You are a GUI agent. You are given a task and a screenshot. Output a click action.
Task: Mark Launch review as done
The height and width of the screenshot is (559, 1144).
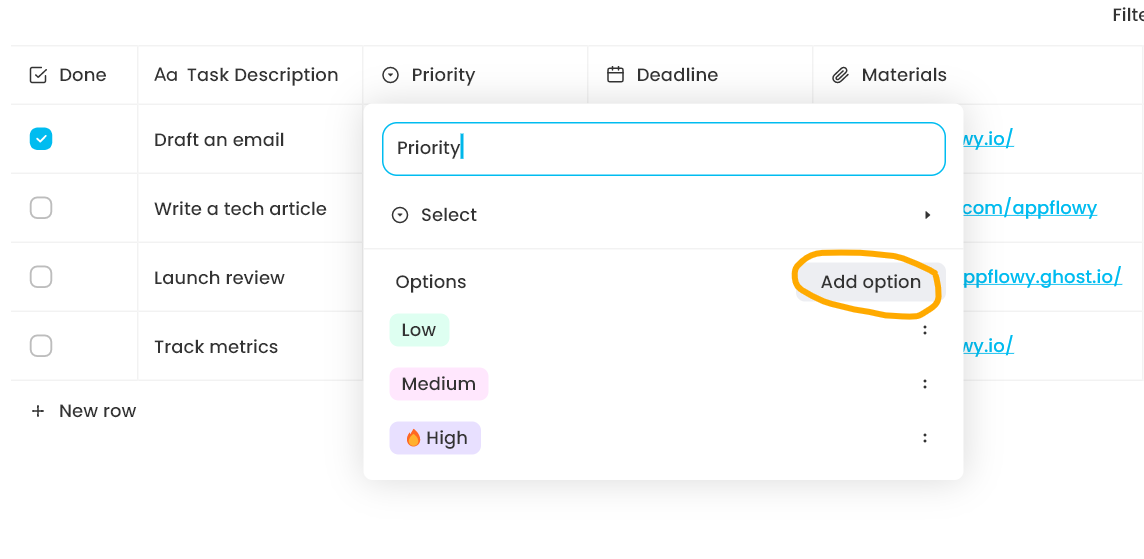41,277
